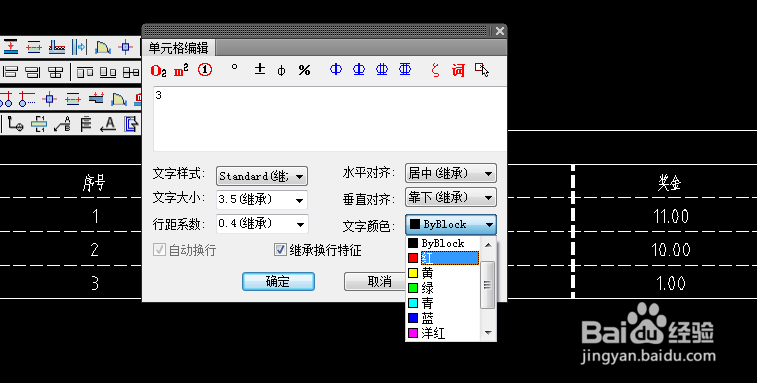
Task: Select the align-bottom toolbar icon
Action: tap(108, 72)
